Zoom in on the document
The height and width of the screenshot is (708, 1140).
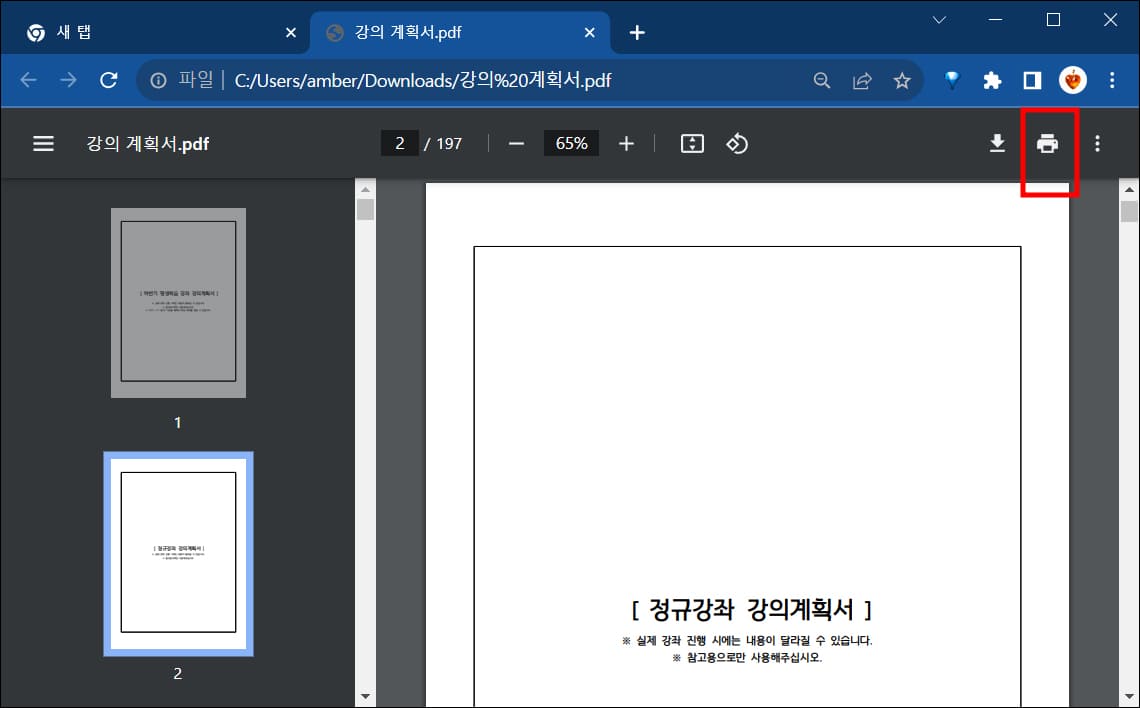click(x=626, y=143)
